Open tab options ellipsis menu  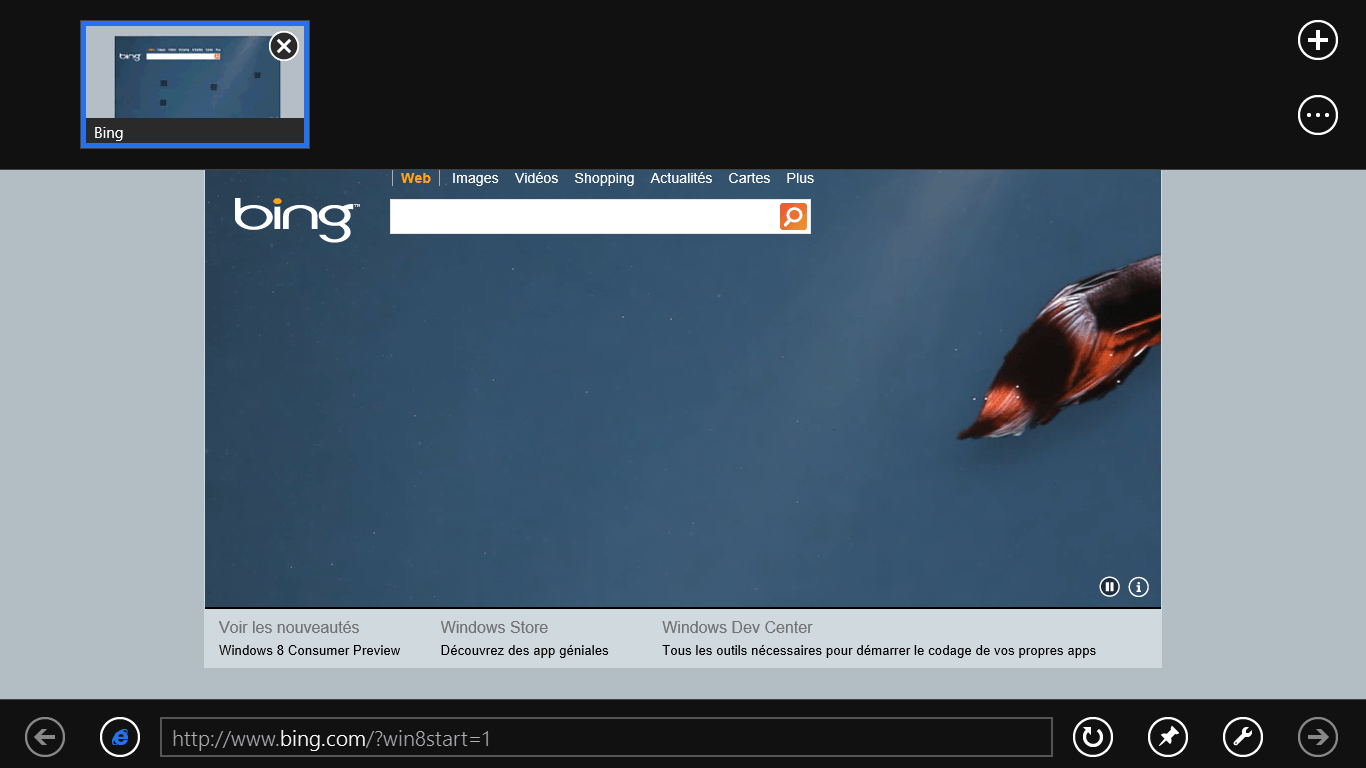click(x=1317, y=115)
